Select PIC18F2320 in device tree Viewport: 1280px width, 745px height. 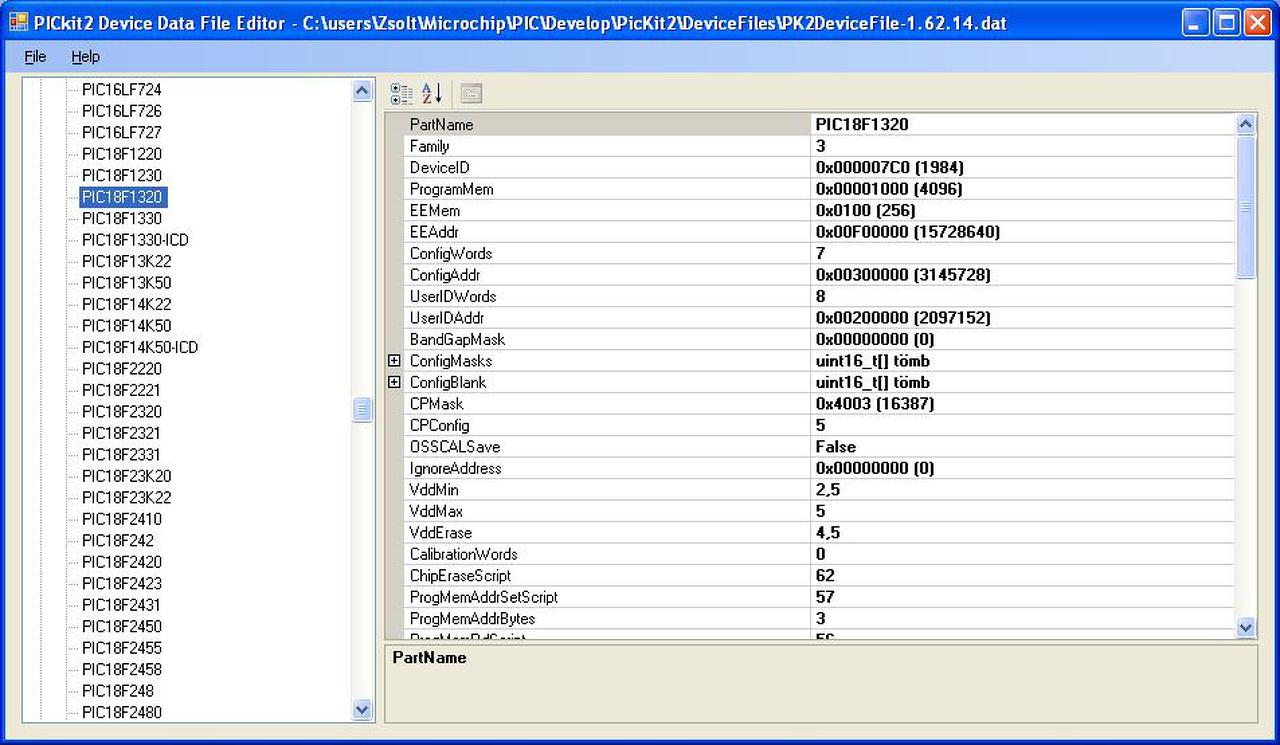tap(121, 412)
